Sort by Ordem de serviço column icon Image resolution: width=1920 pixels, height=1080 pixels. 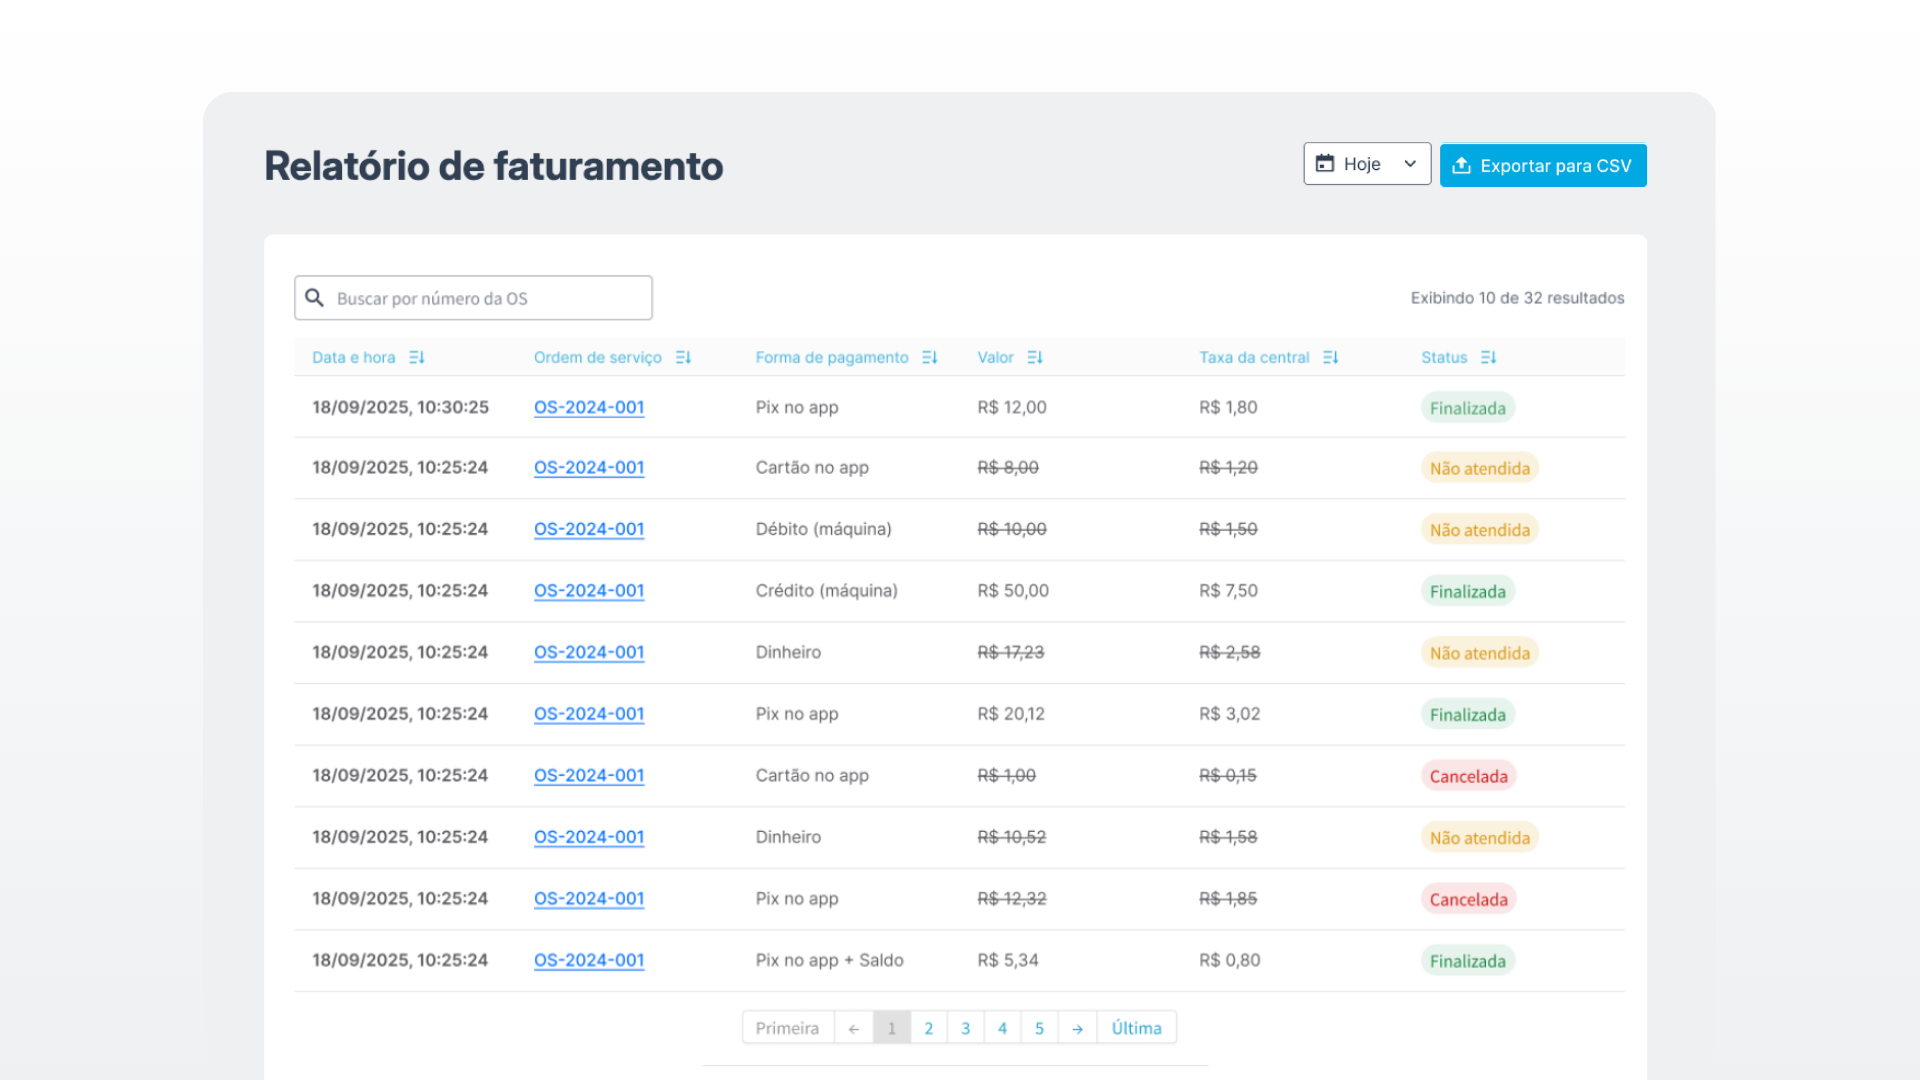(683, 357)
